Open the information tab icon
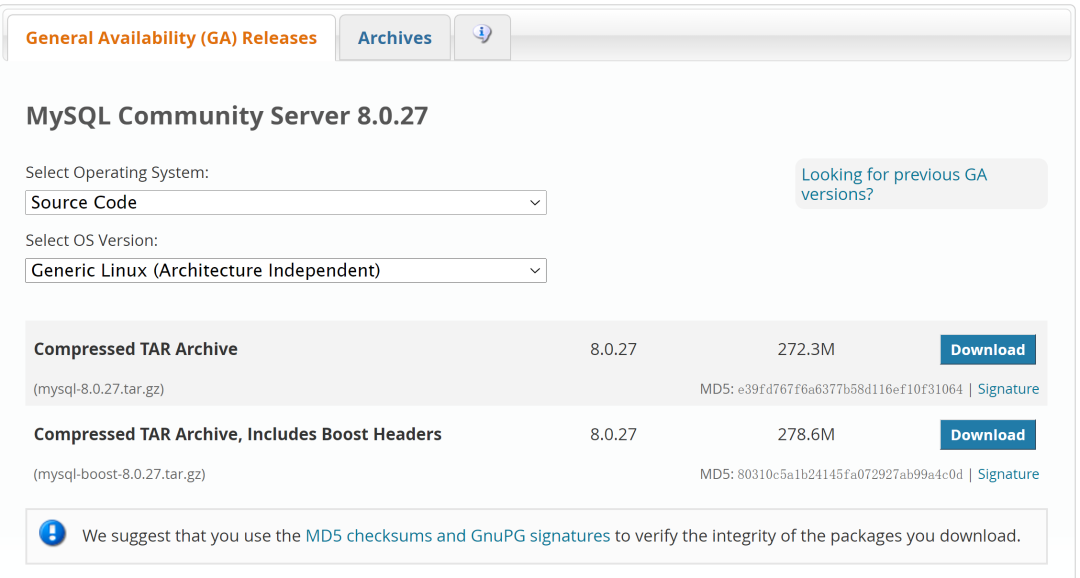1080x578 pixels. (482, 34)
